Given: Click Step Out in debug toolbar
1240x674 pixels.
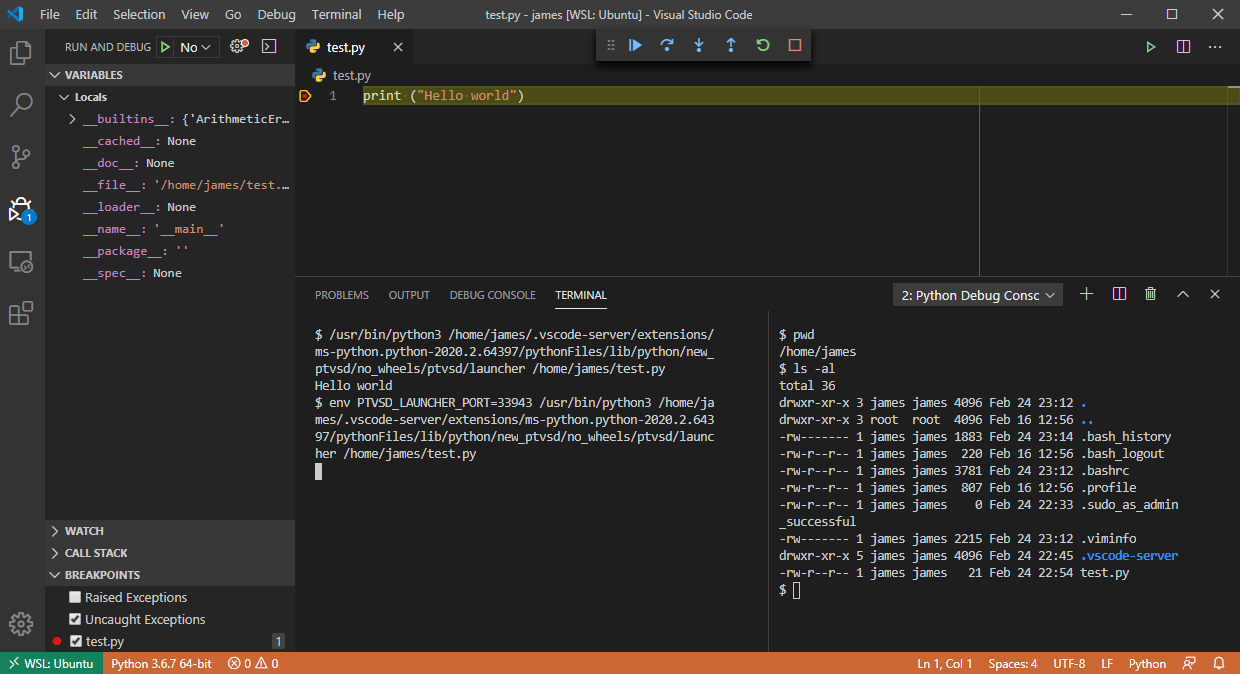Looking at the screenshot, I should [x=731, y=45].
